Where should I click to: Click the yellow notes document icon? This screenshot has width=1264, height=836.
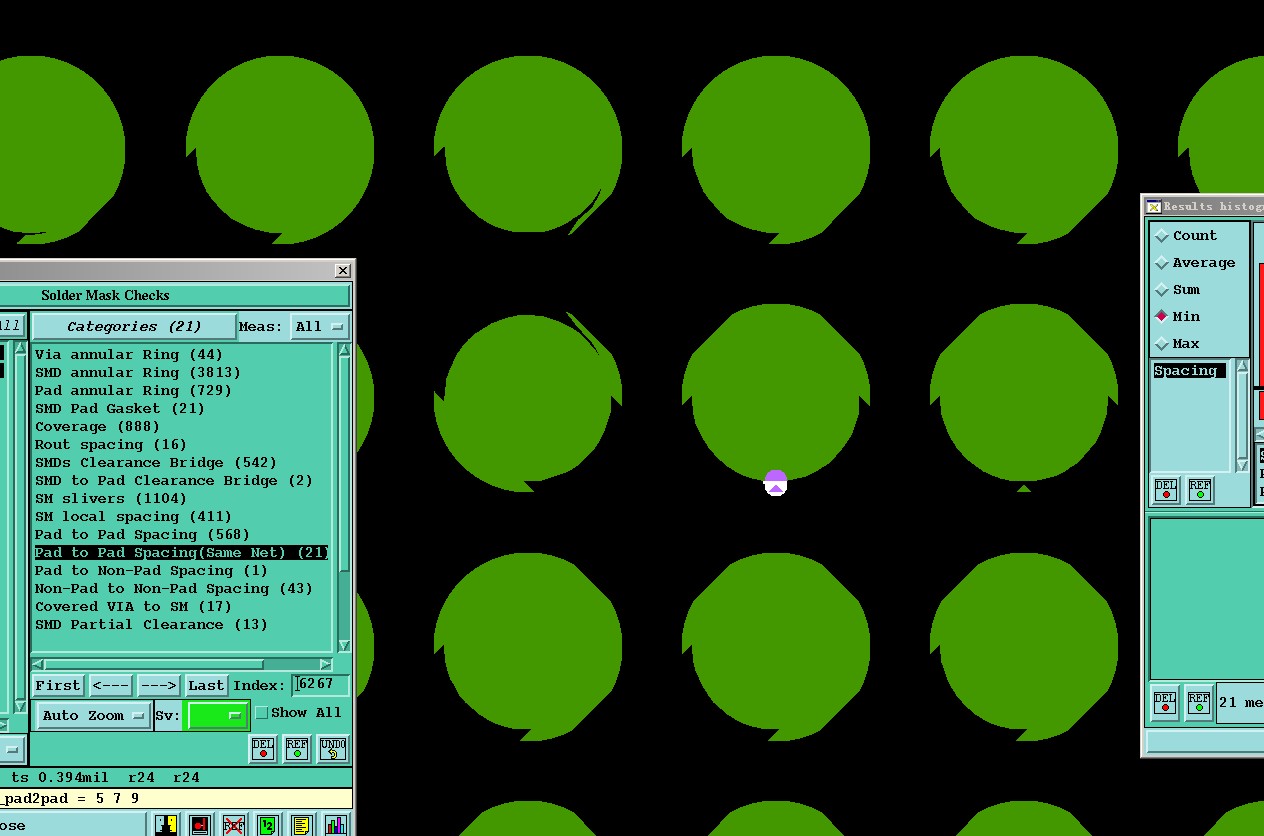301,825
